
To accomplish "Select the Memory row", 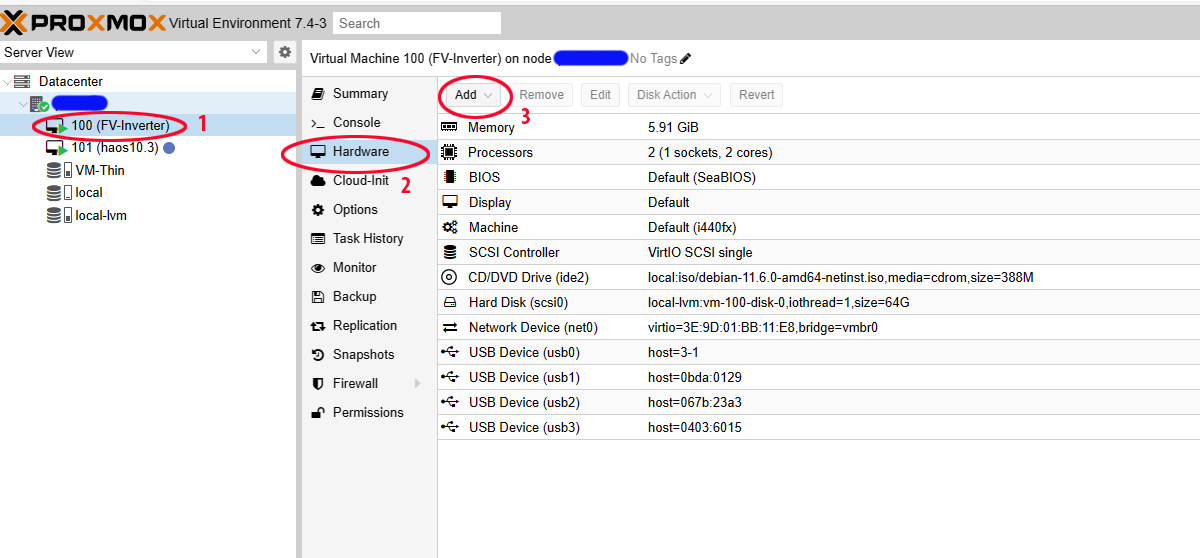I will click(x=819, y=128).
